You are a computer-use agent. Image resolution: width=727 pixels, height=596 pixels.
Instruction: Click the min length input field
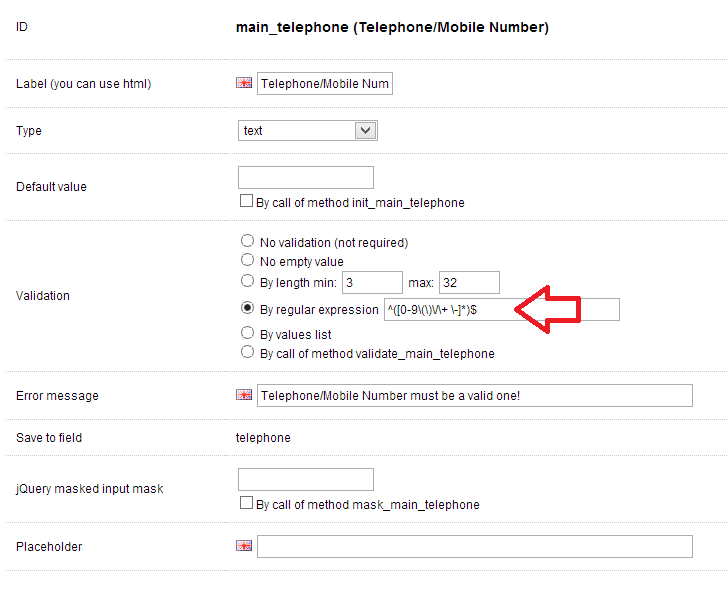pos(372,283)
